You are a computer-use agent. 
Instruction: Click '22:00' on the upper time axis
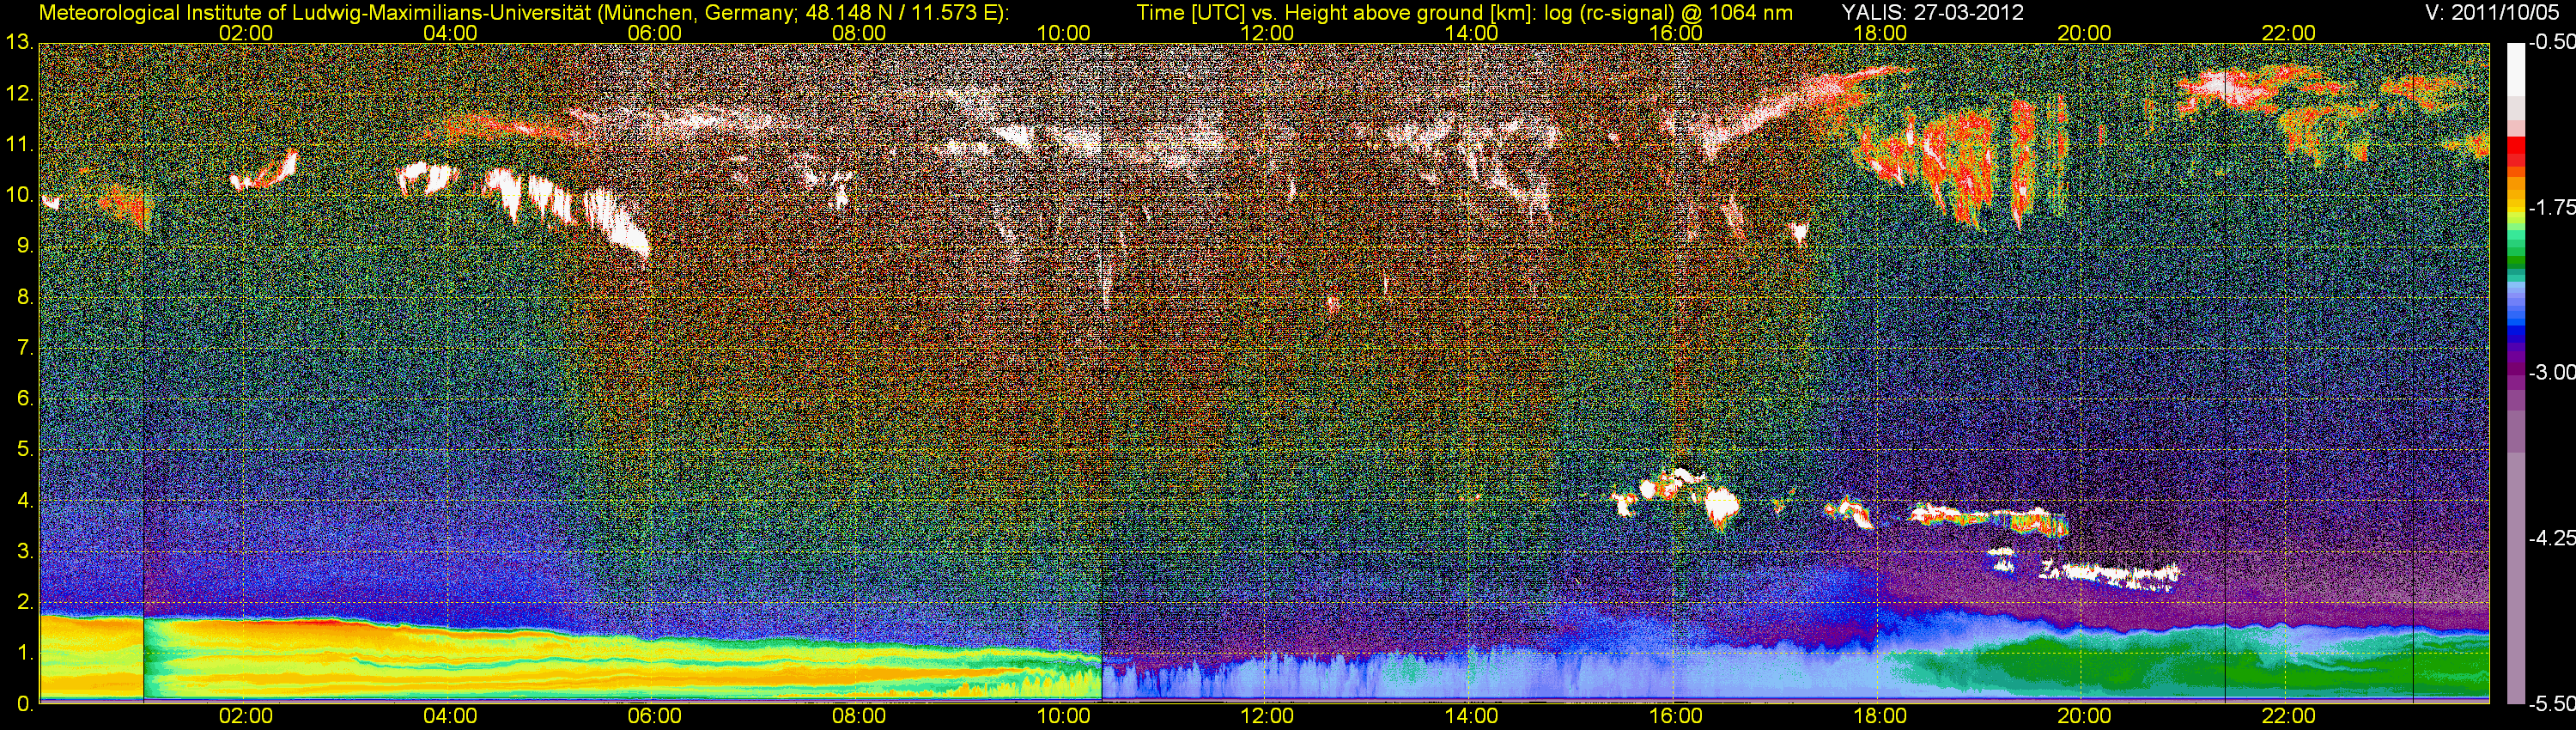[2289, 33]
